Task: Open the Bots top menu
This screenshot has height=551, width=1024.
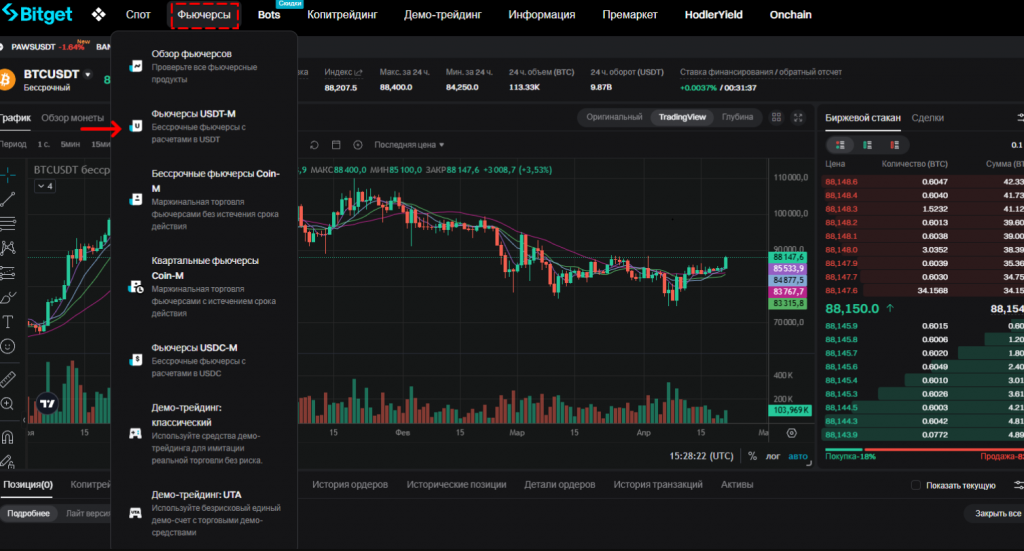Action: [268, 14]
